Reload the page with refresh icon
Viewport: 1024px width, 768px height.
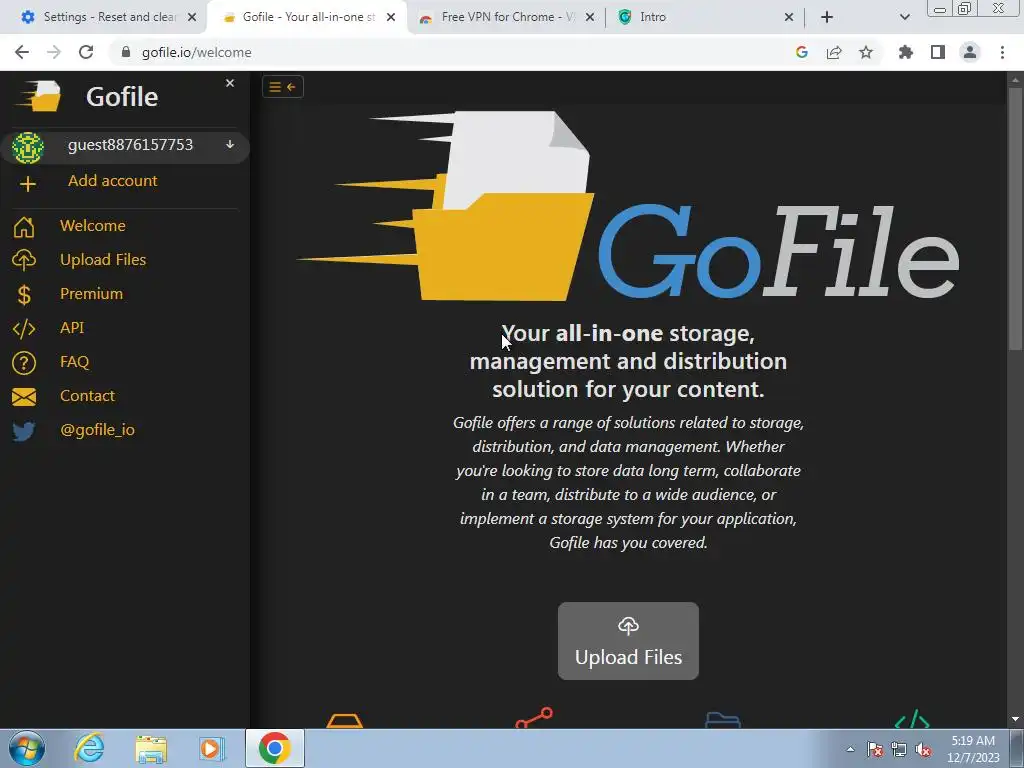[x=86, y=52]
